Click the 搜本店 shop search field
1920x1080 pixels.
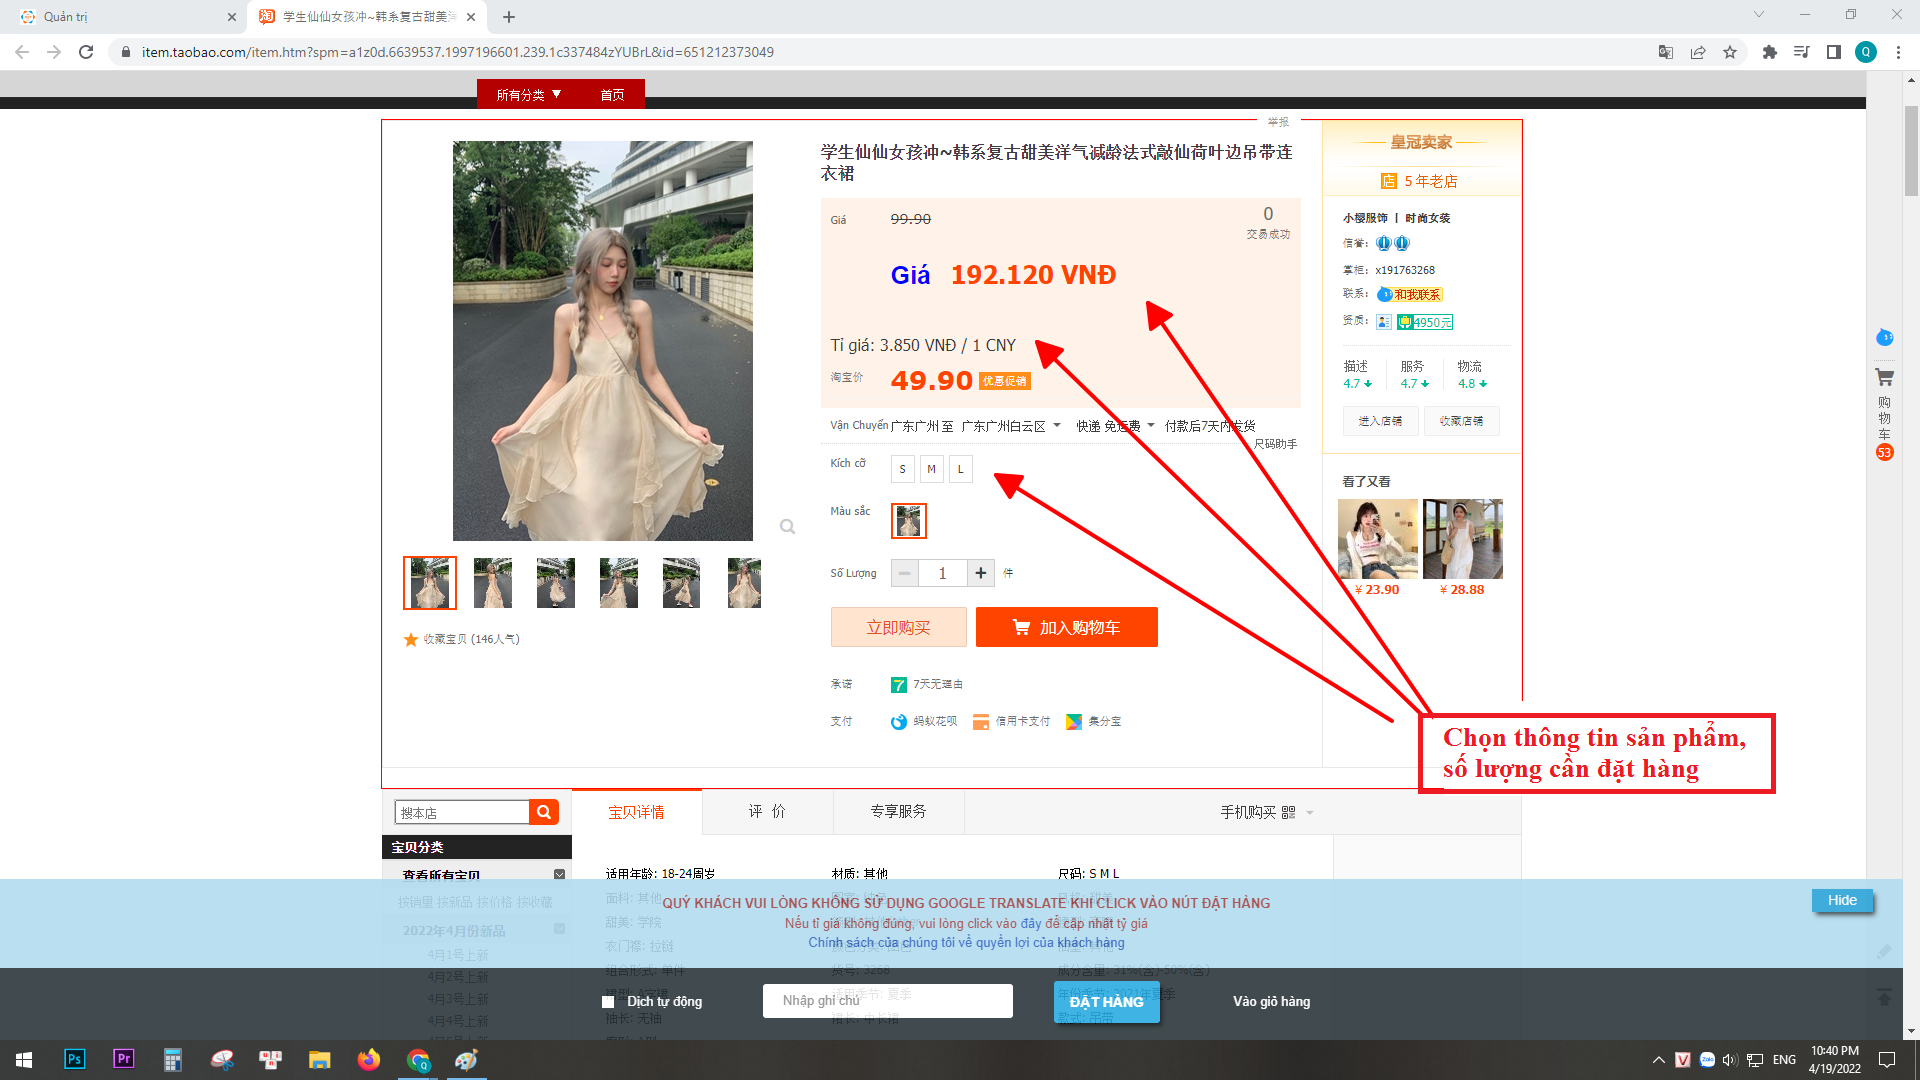point(462,812)
